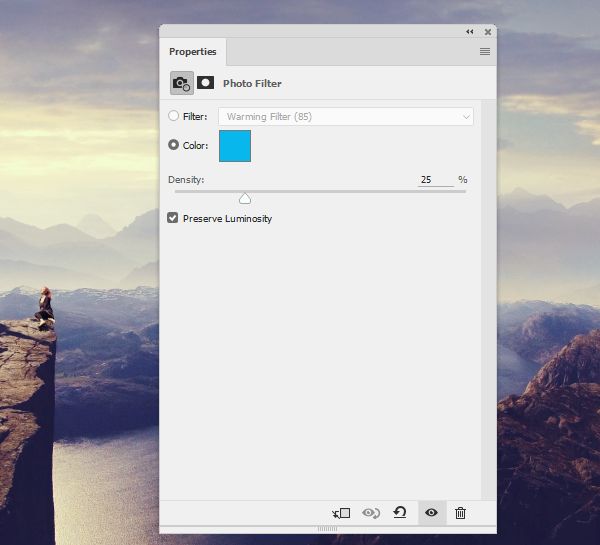Click the panel's vertical scrollbar
Viewport: 600px width, 545px height.
pos(489,299)
